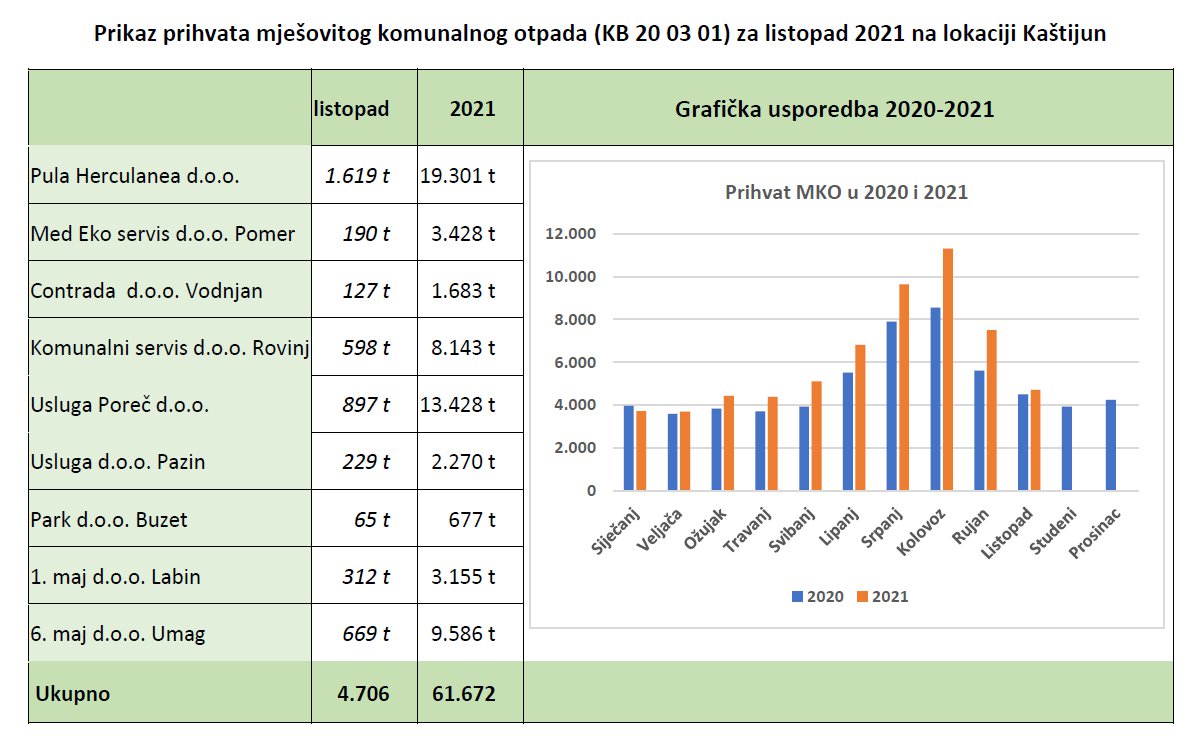1198x753 pixels.
Task: Click the "2.270 t" yearly value cell
Action: pyautogui.click(x=463, y=461)
